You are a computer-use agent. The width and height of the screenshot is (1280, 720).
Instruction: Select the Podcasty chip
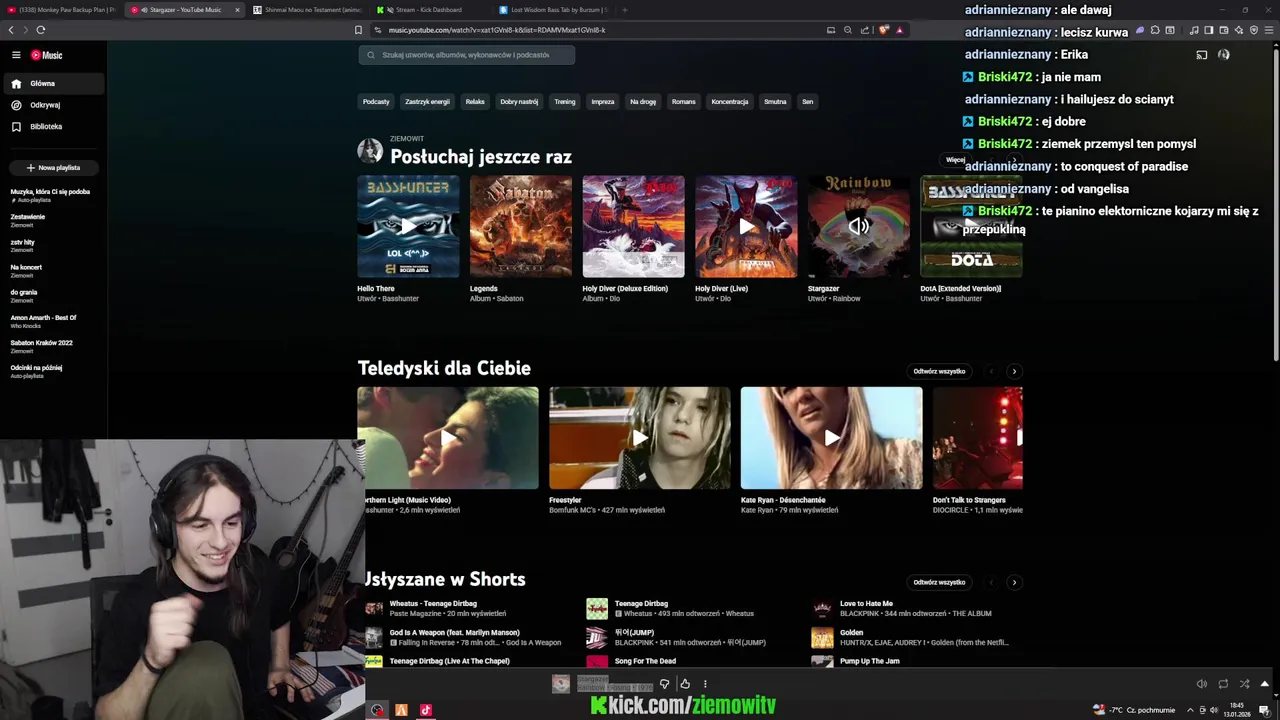376,102
